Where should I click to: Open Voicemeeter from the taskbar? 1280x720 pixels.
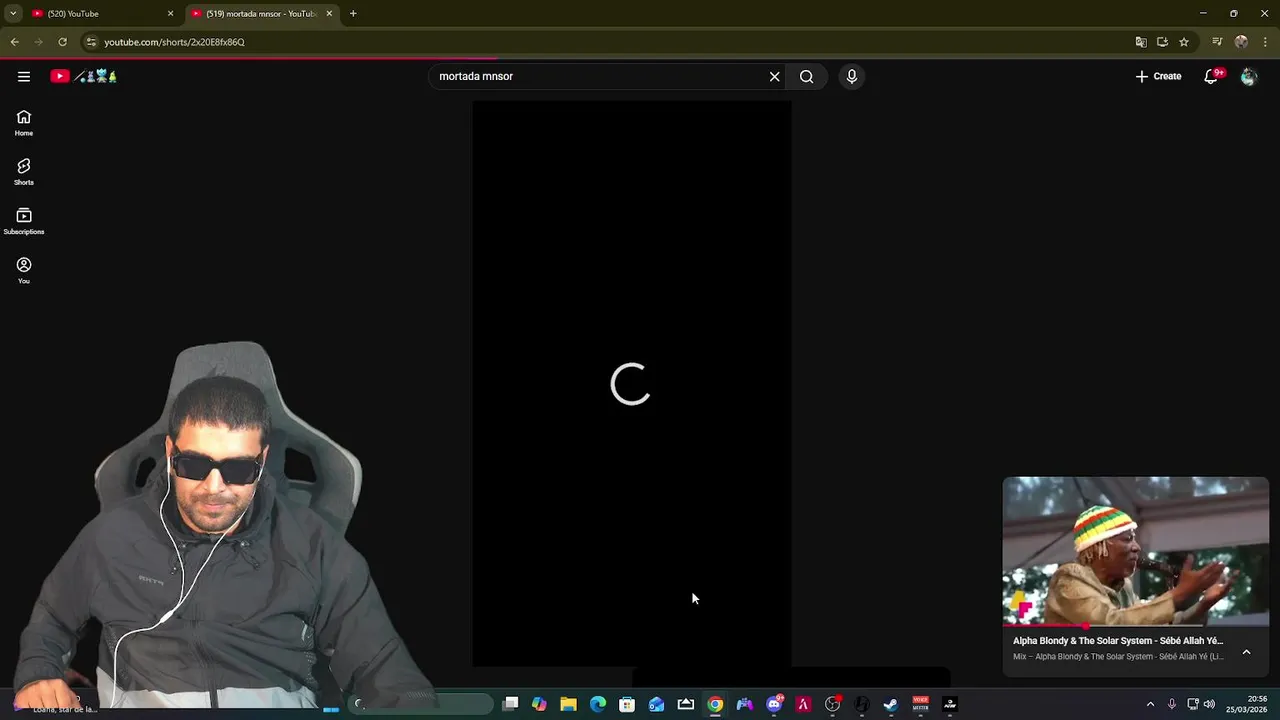click(x=920, y=704)
